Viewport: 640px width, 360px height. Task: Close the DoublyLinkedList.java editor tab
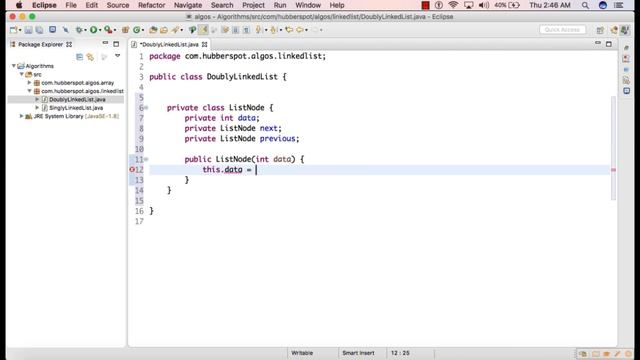(x=204, y=44)
